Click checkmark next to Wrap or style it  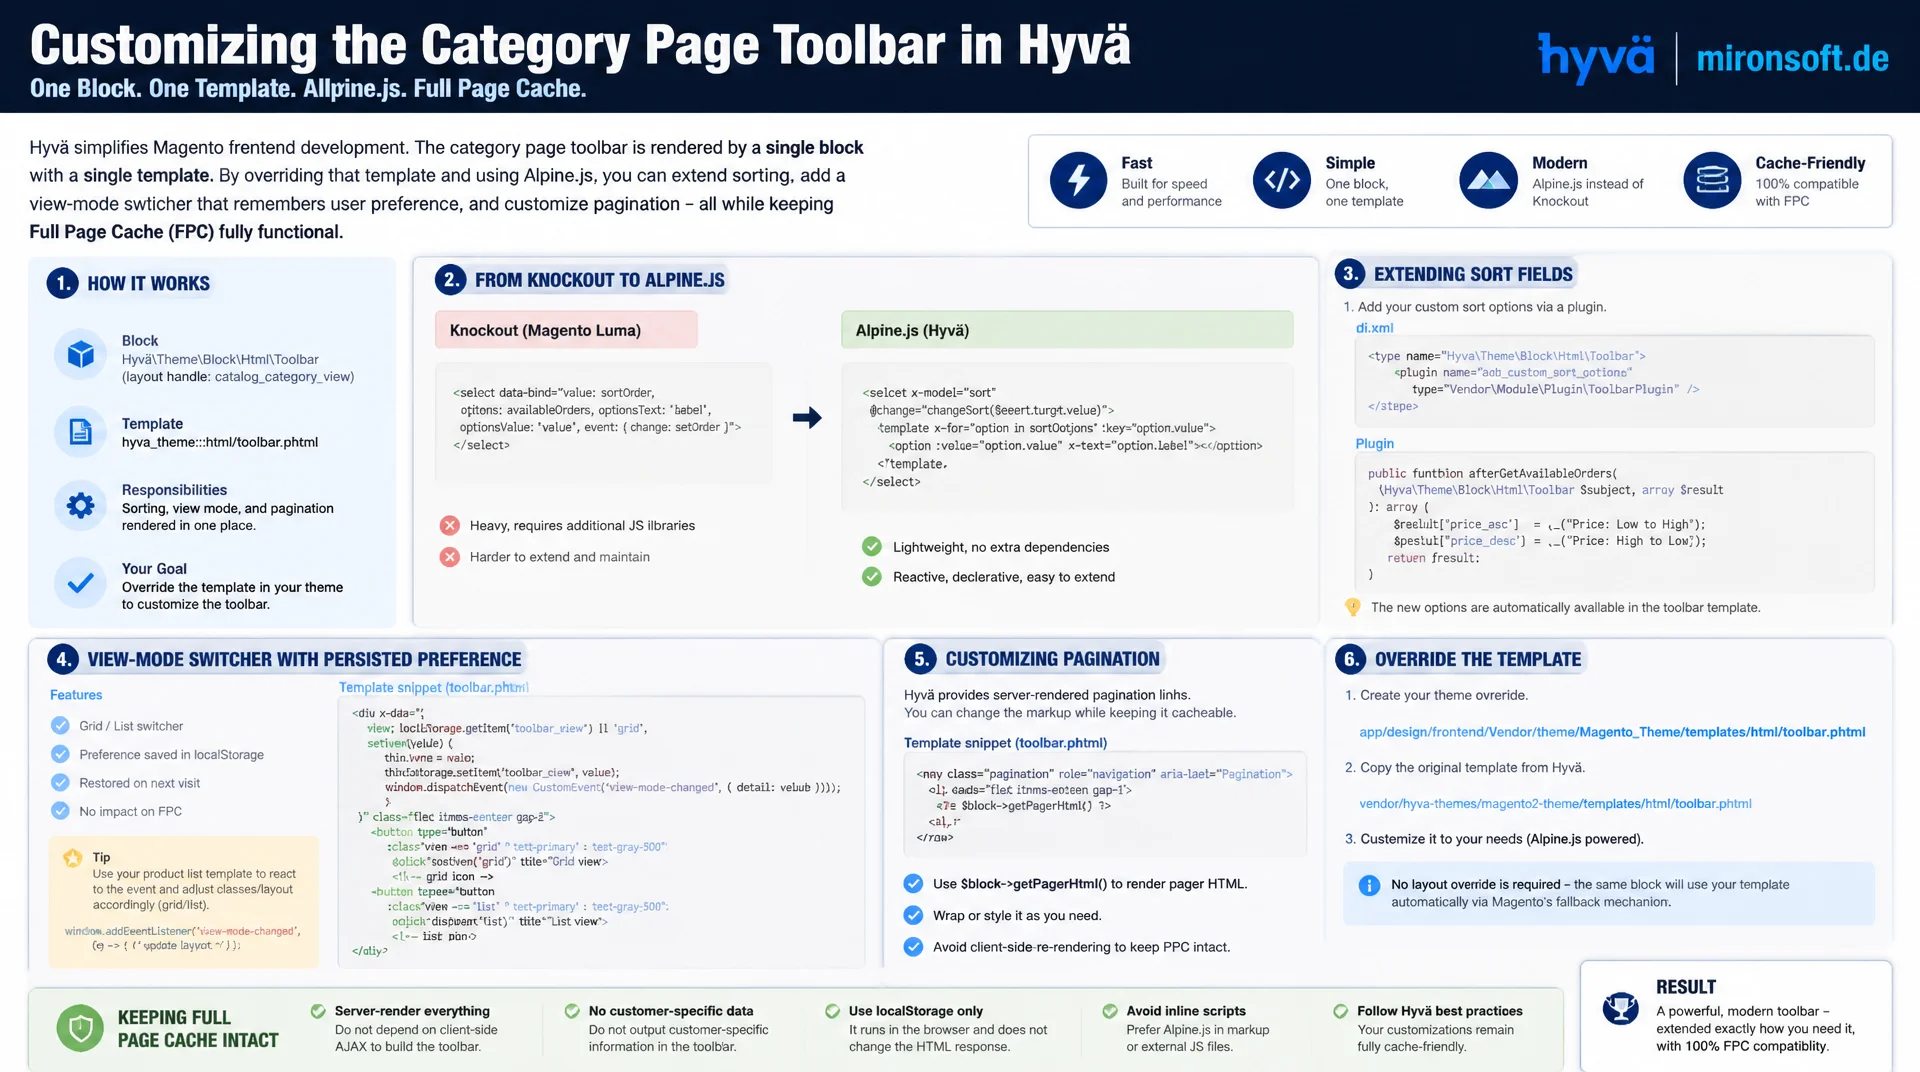913,915
